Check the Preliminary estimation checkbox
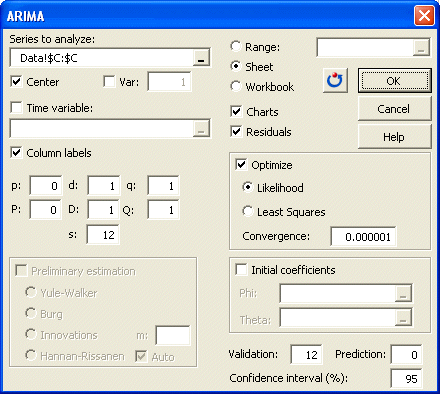Viewport: 440px width, 394px height. [21, 270]
